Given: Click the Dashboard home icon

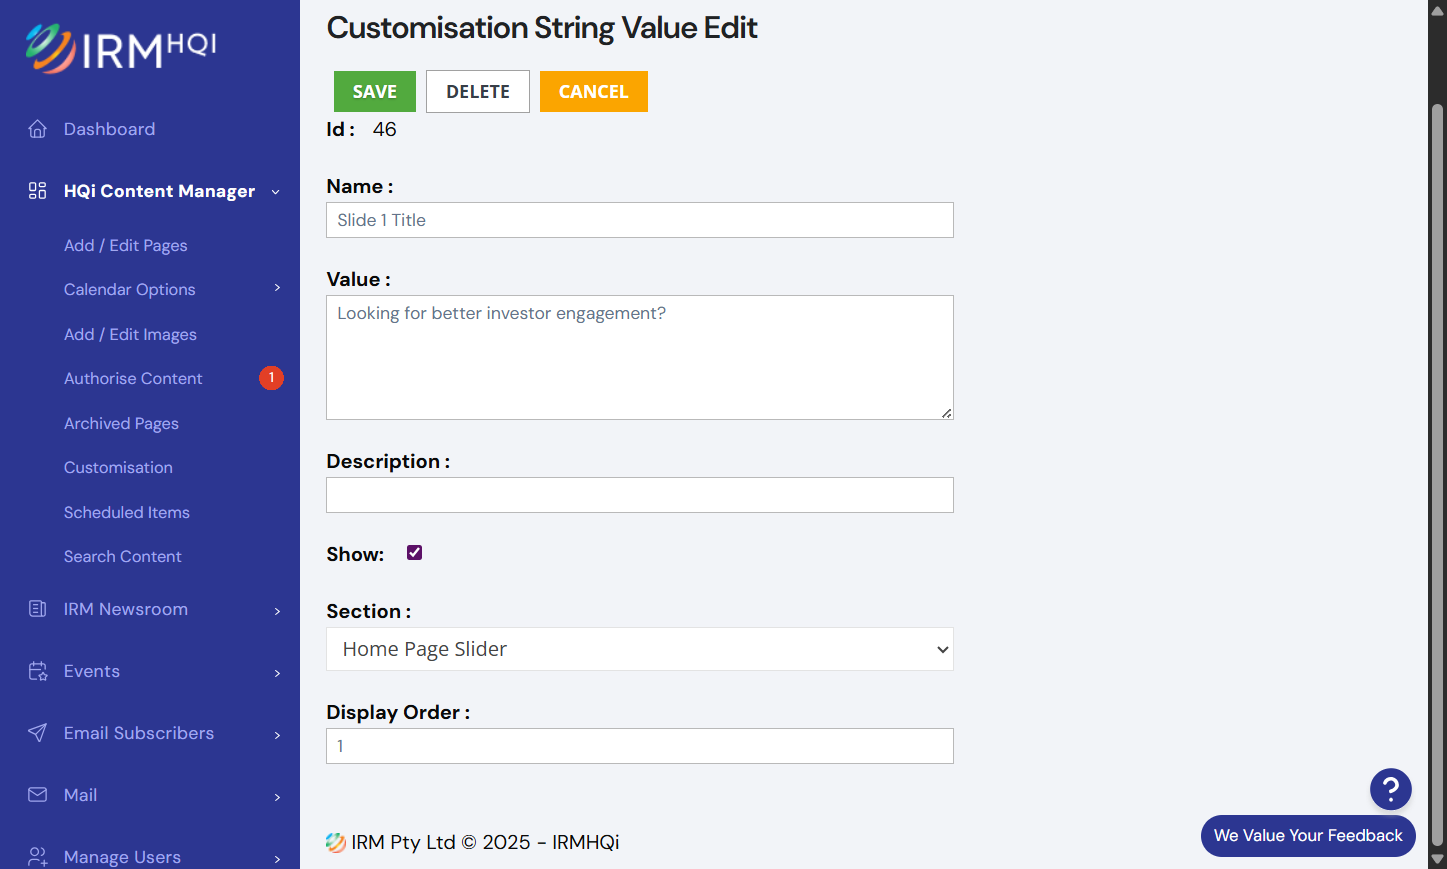Looking at the screenshot, I should coord(38,129).
